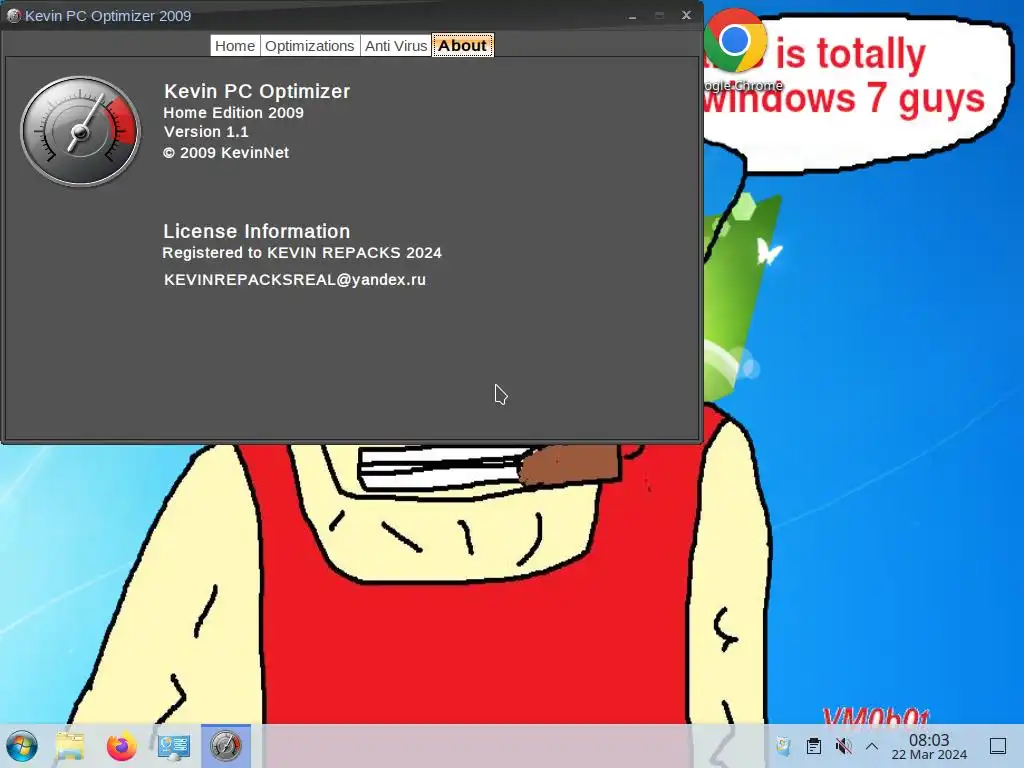Image resolution: width=1024 pixels, height=768 pixels.
Task: Click the KEVINREPACKSREAL@yandex.ru email text
Action: (295, 280)
